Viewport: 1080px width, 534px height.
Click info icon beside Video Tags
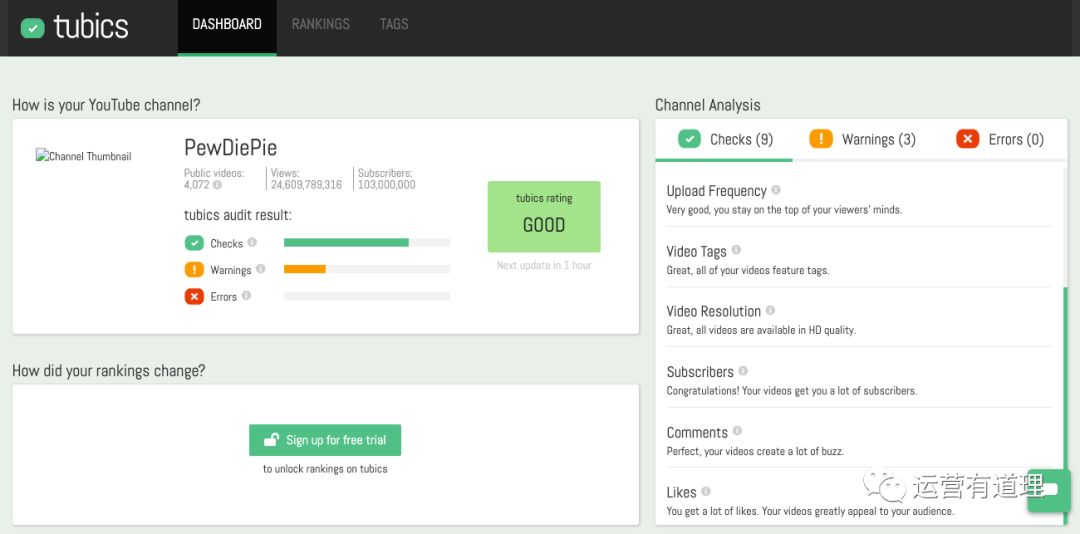pyautogui.click(x=736, y=249)
